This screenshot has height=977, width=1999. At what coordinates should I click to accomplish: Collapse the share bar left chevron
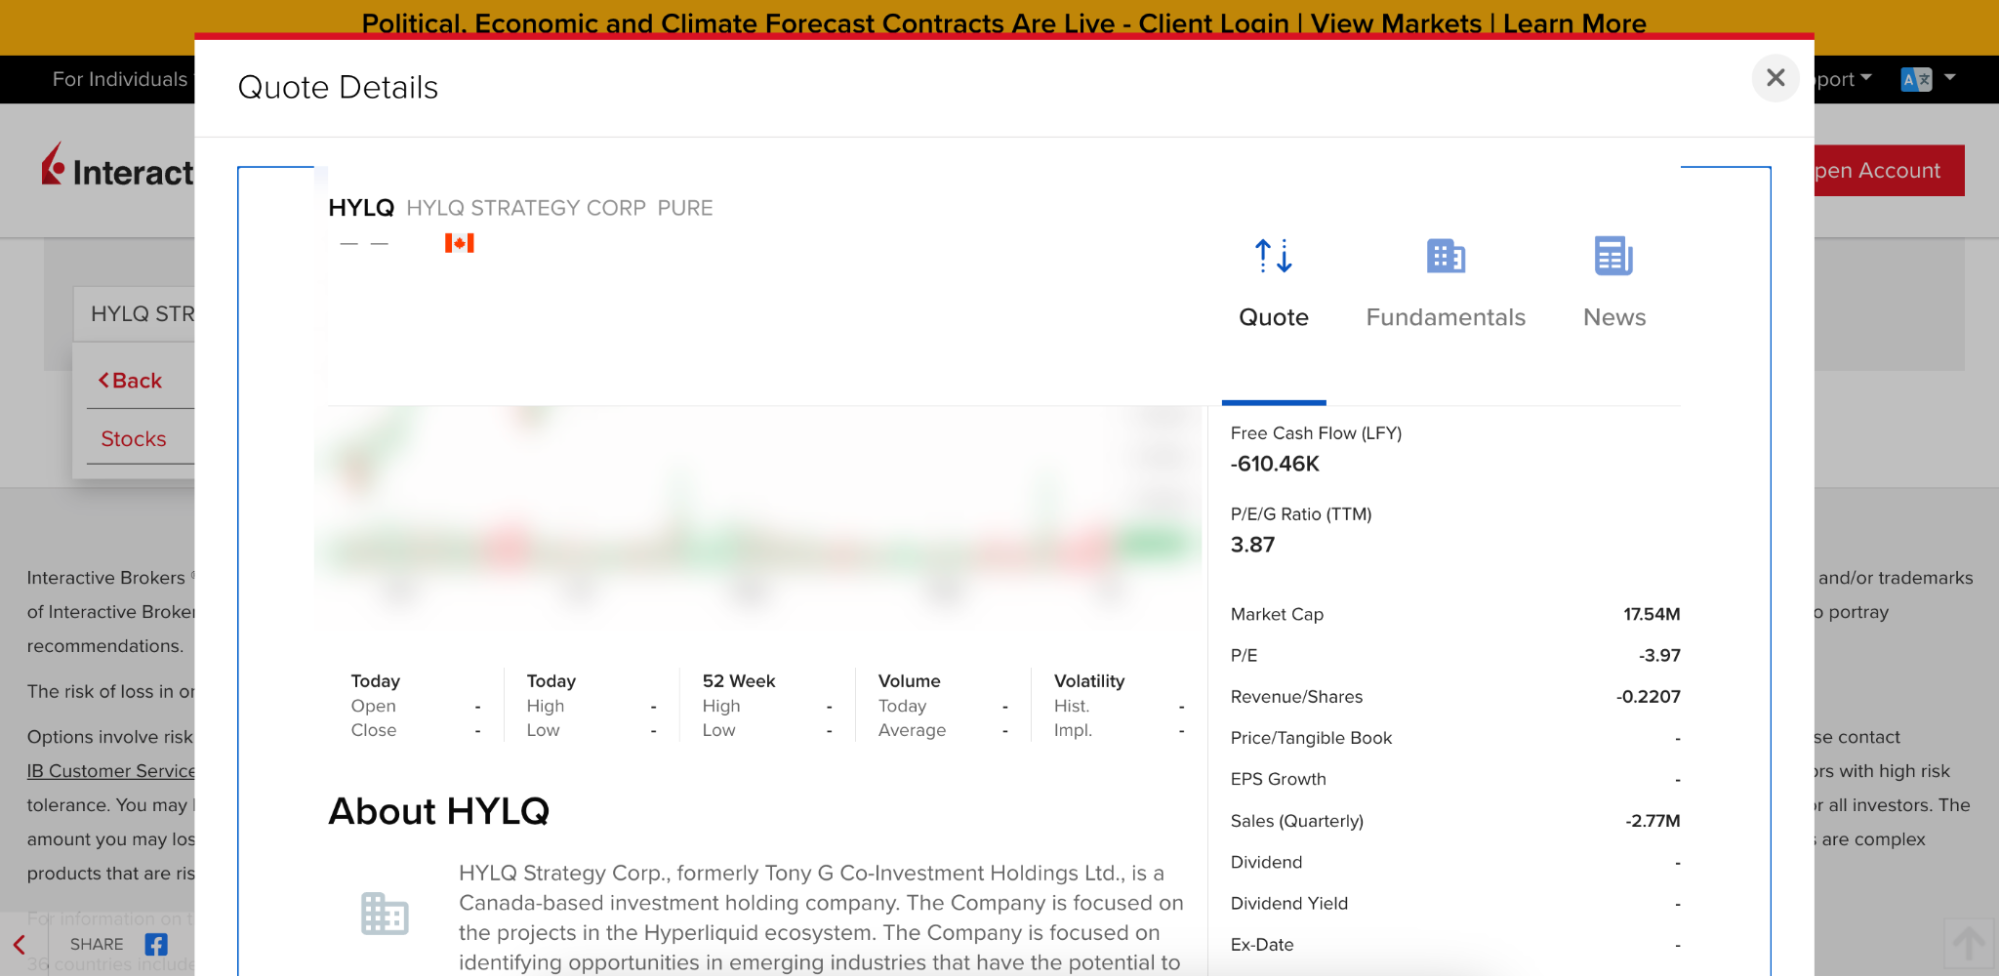[19, 944]
